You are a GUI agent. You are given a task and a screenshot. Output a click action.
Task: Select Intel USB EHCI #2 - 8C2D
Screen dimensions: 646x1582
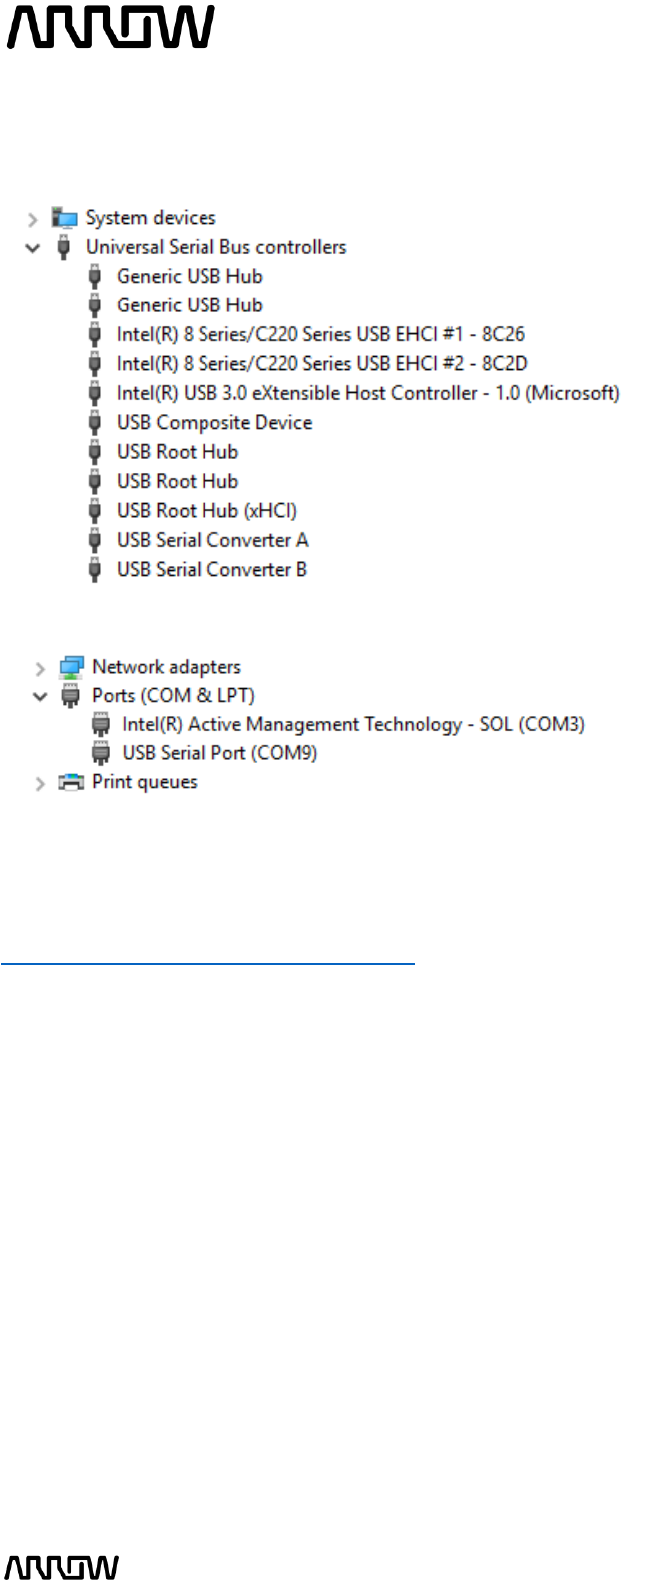[321, 363]
